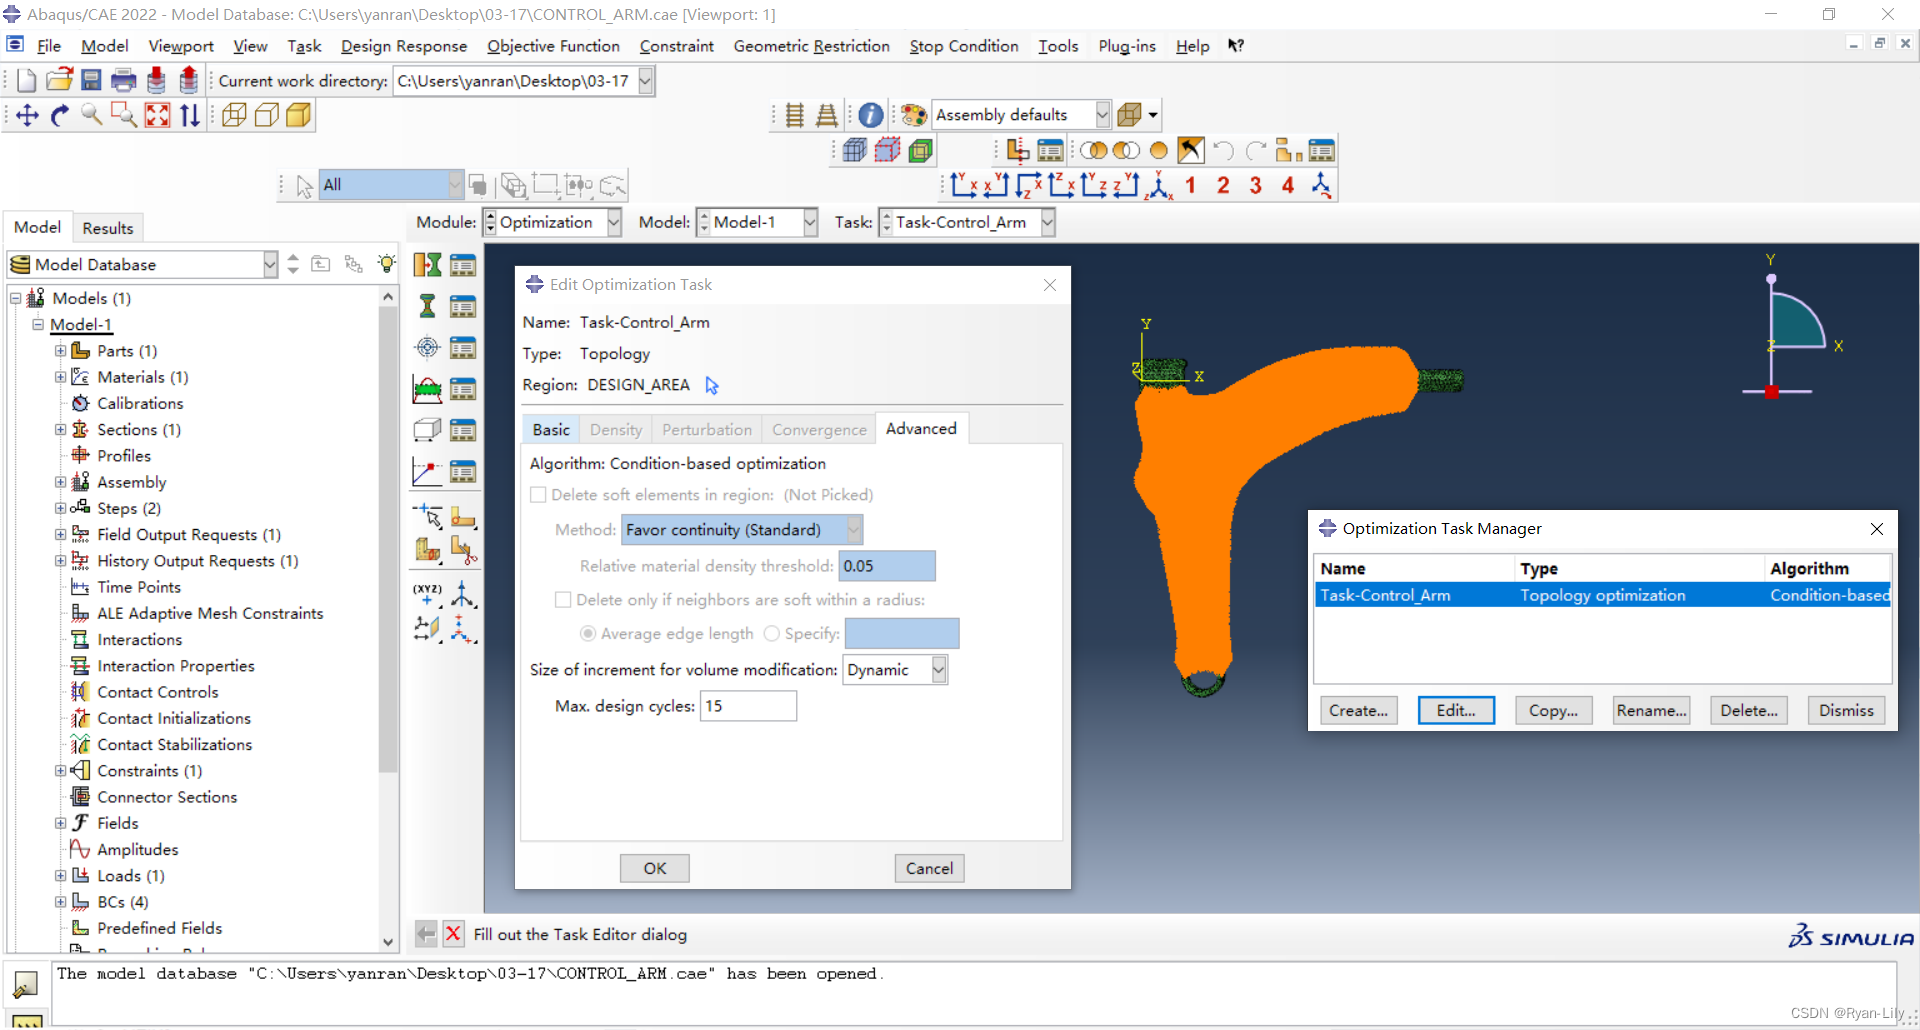1920x1030 pixels.
Task: Toggle Delete only if neighbors are soft checkbox
Action: (x=563, y=600)
